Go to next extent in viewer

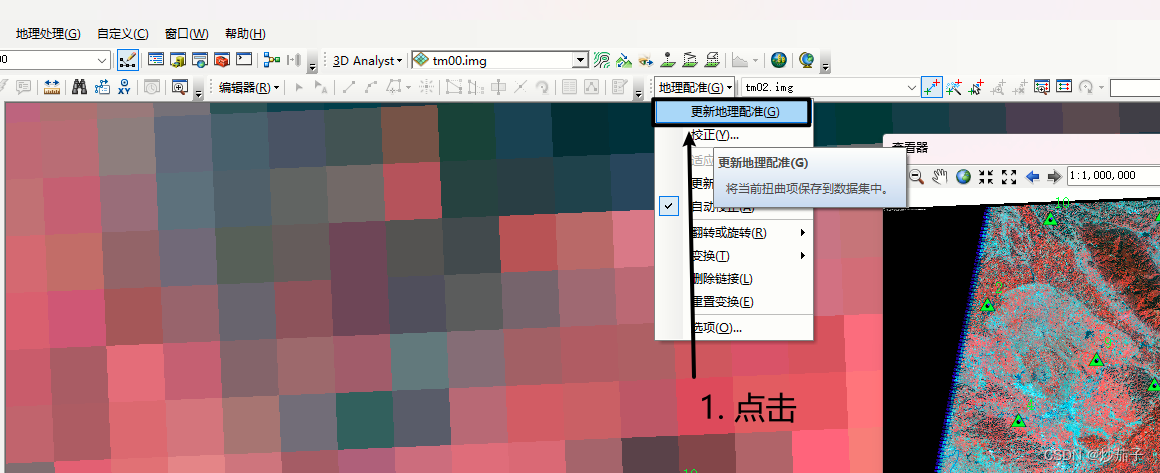[x=1054, y=176]
